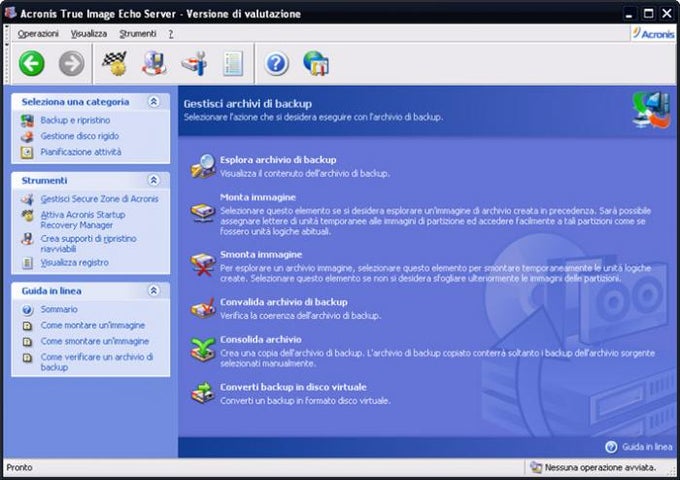Open Backup e ripristino category link

[x=75, y=120]
